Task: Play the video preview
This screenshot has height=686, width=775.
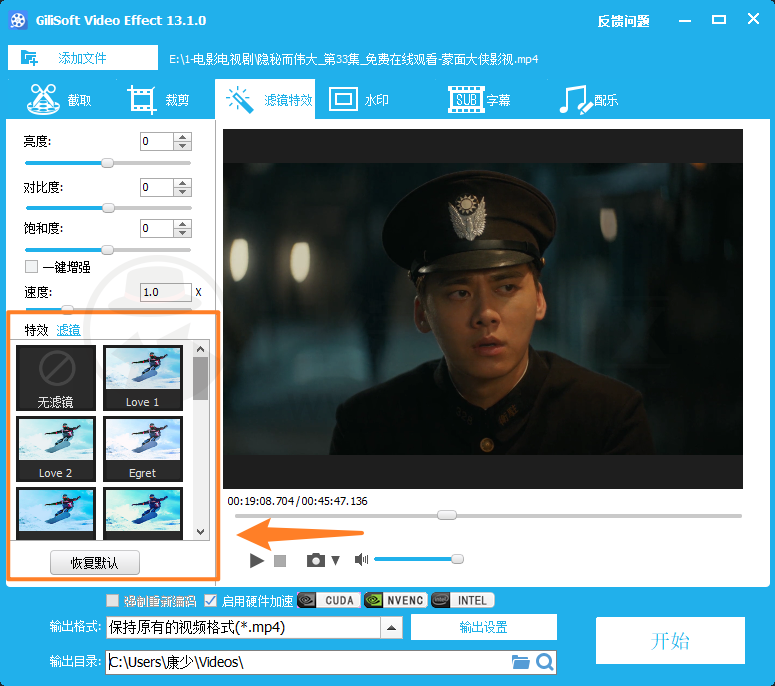Action: pyautogui.click(x=257, y=560)
